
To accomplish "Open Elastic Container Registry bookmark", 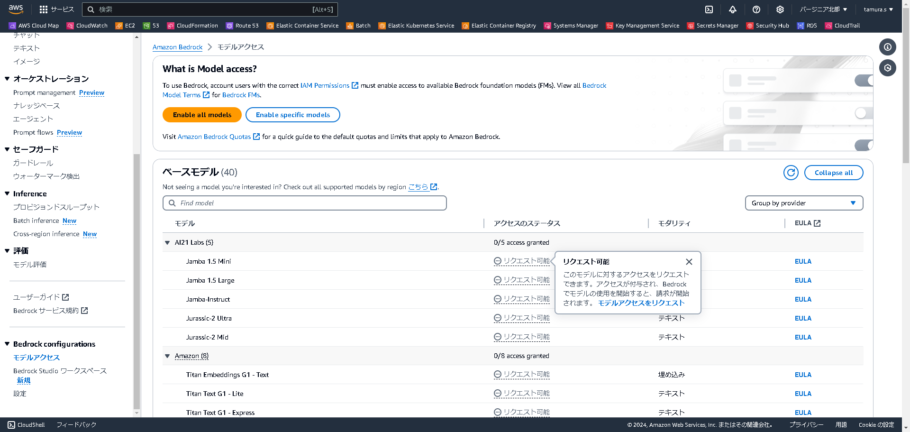I will [499, 26].
